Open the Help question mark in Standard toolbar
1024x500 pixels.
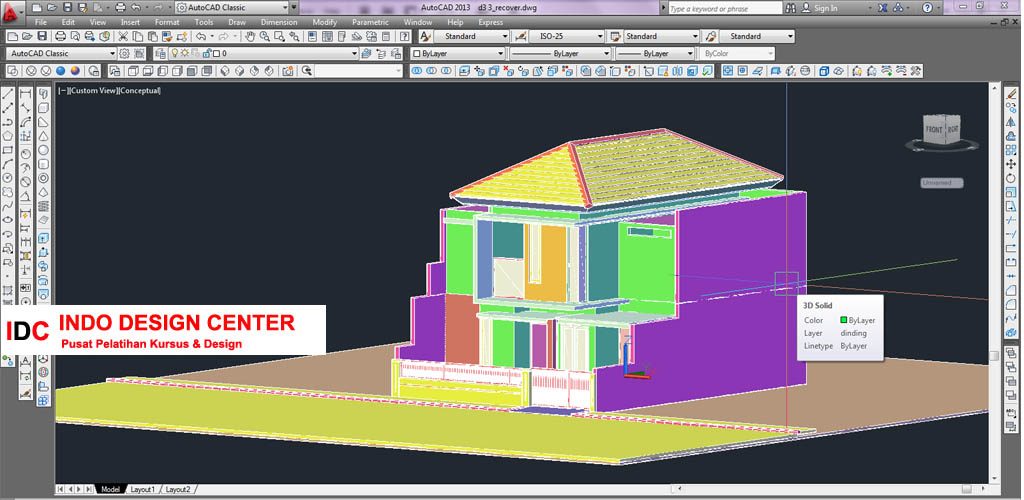coord(405,37)
